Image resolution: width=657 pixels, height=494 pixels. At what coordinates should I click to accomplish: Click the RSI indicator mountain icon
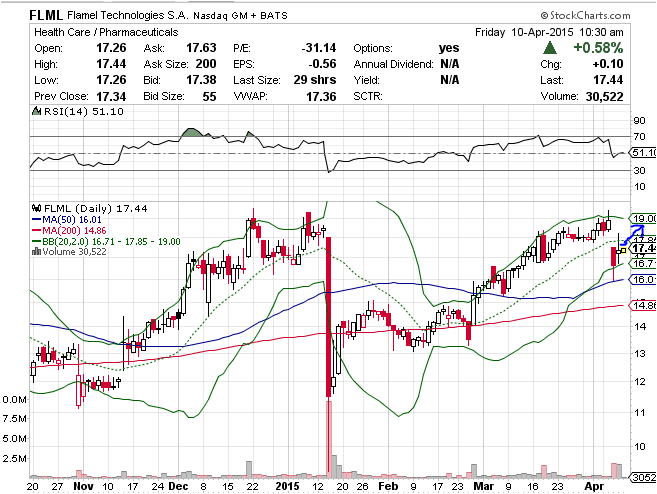coord(36,111)
